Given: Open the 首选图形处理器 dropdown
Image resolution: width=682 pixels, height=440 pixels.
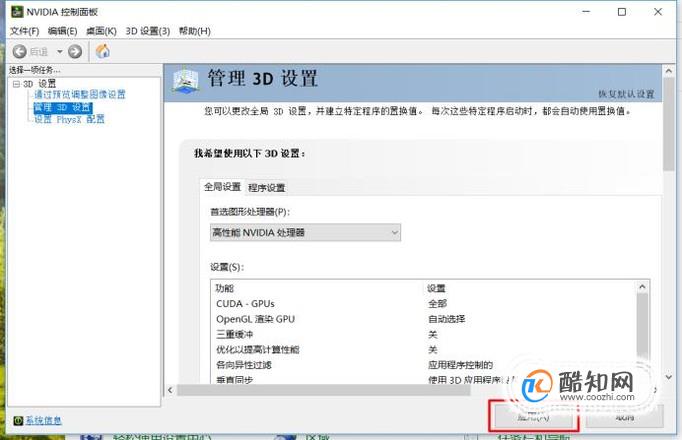Looking at the screenshot, I should 305,233.
